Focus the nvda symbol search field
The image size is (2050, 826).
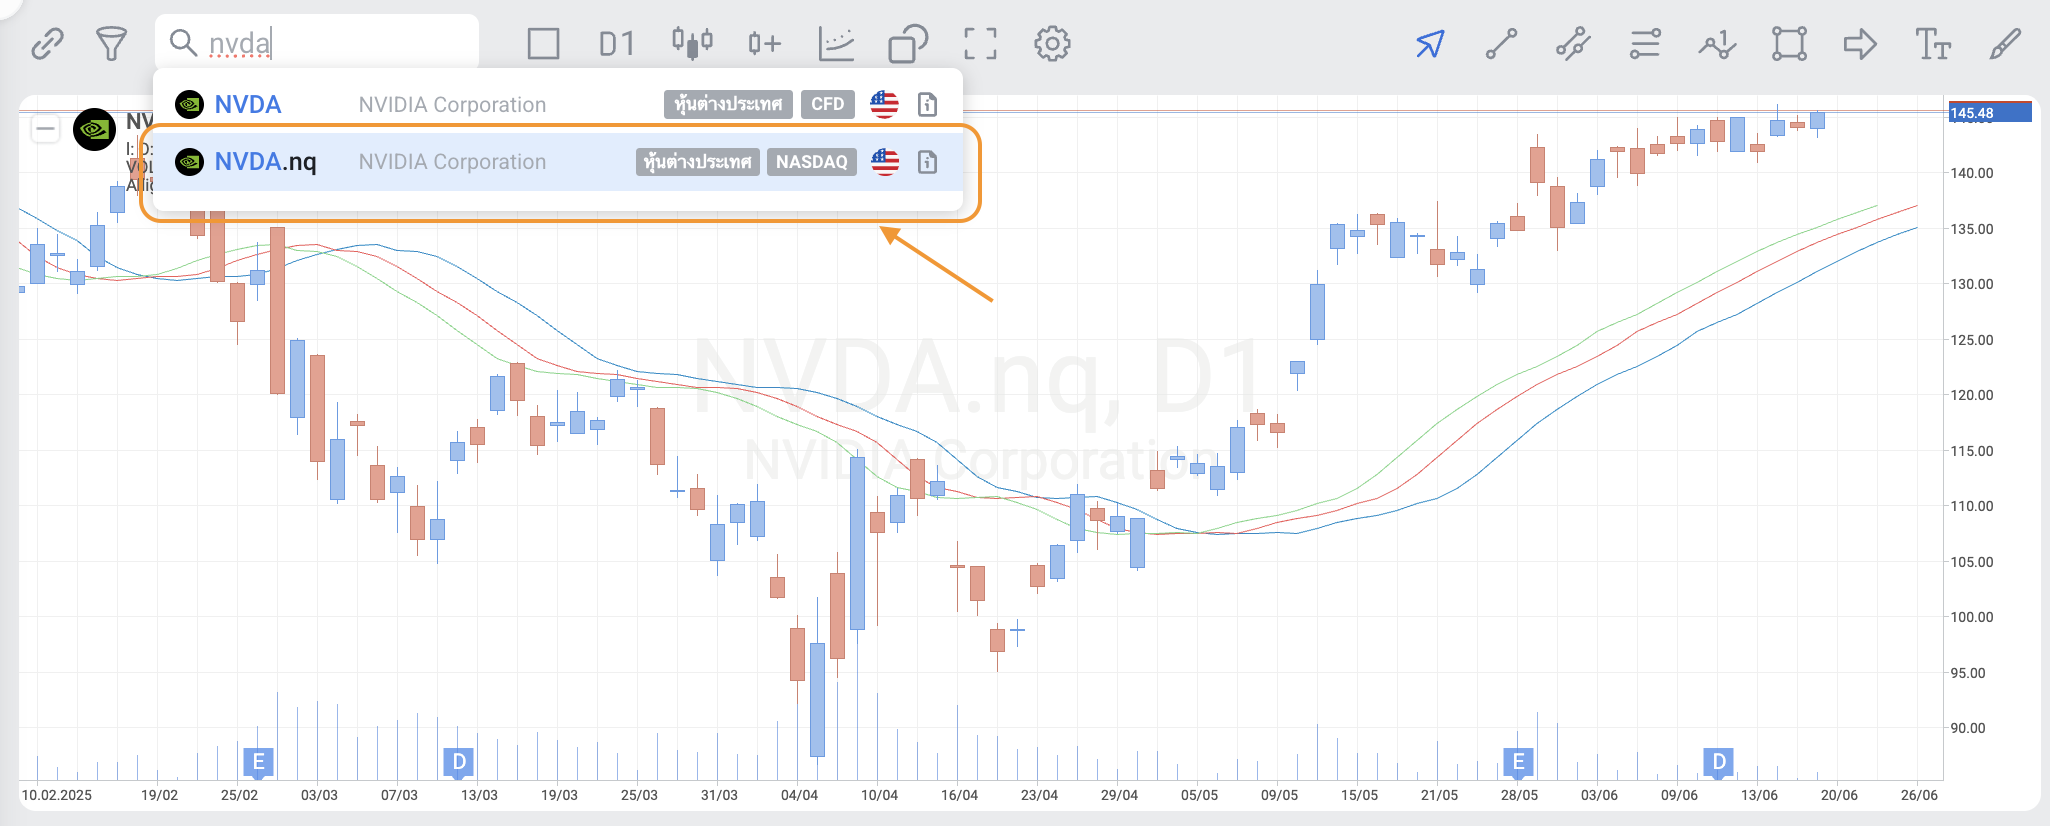(317, 43)
